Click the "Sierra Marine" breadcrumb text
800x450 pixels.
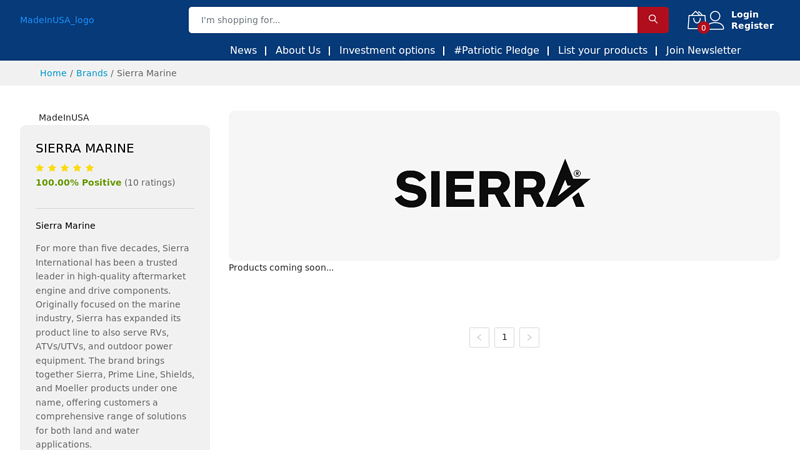tap(146, 73)
